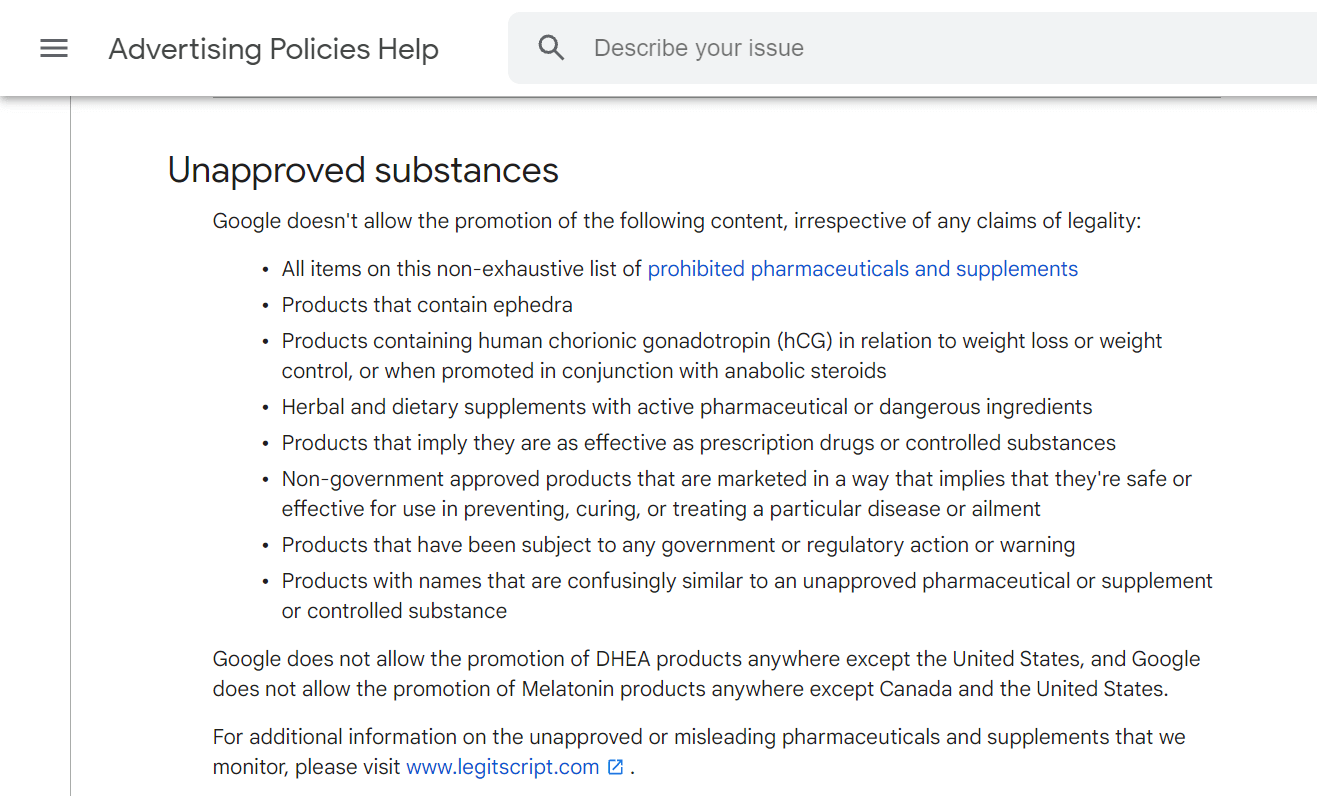
Task: Click the horizontal divider above the heading
Action: pos(716,97)
